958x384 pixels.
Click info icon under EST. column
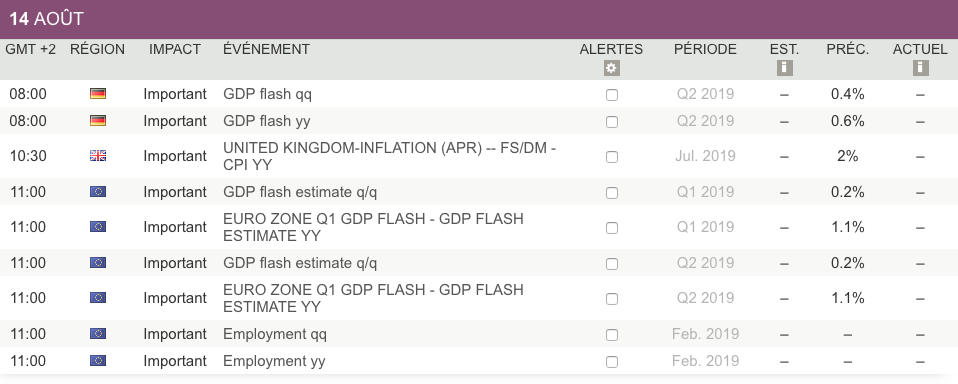[784, 68]
